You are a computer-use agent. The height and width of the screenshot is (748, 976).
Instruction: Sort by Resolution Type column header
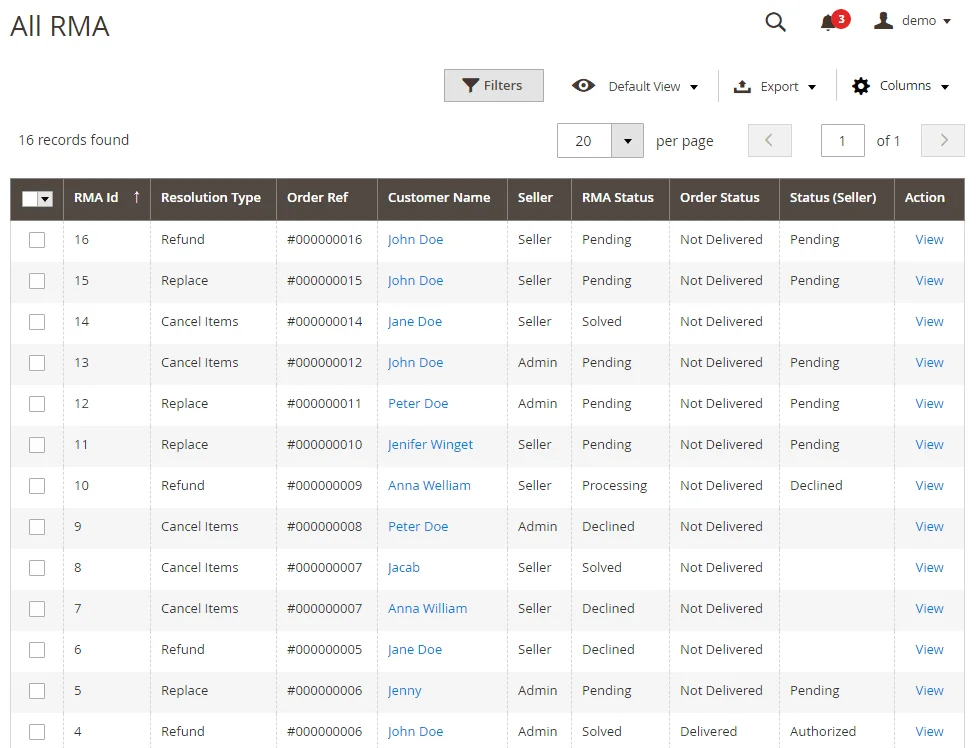click(210, 198)
